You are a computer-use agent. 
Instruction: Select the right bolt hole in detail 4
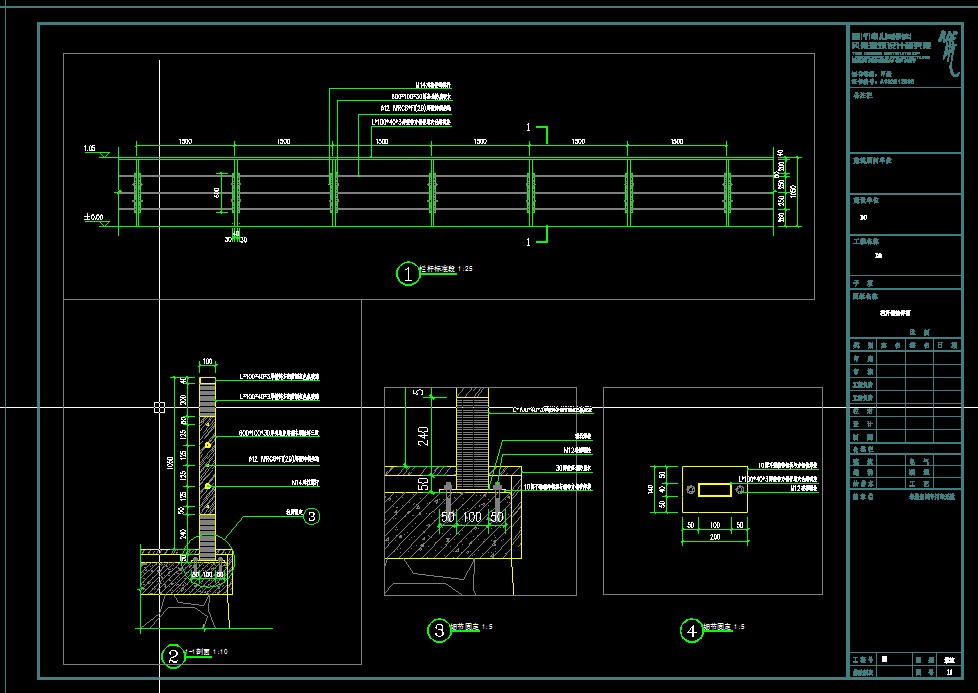pyautogui.click(x=740, y=490)
